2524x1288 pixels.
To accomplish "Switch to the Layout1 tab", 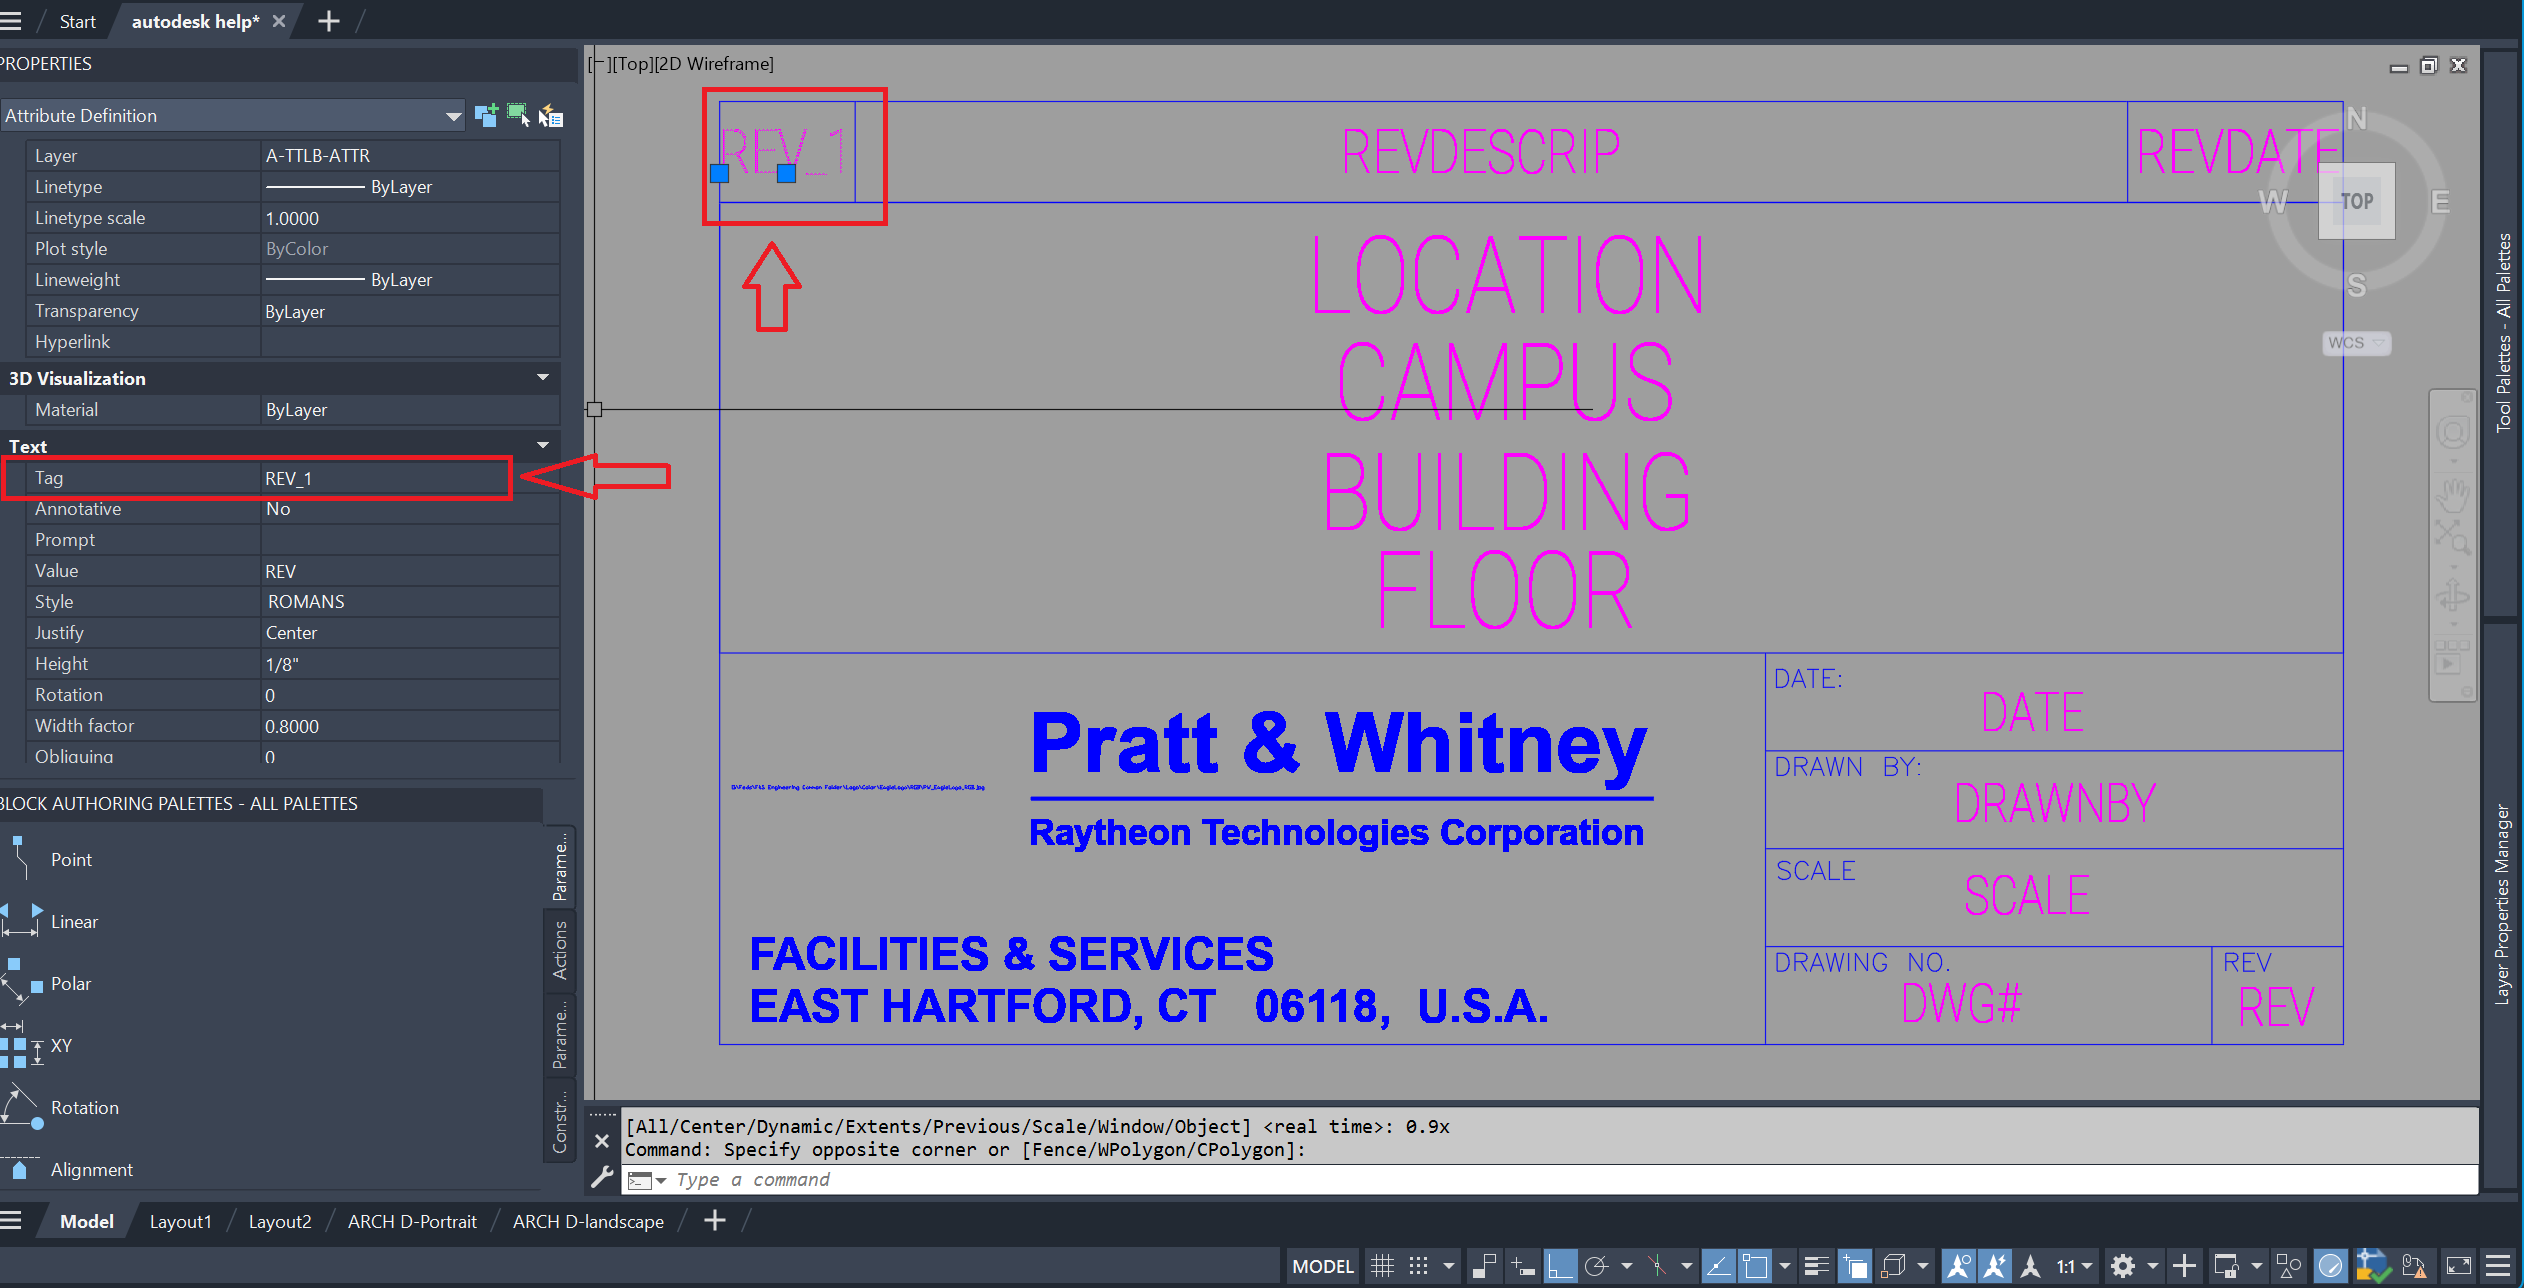I will click(x=180, y=1221).
